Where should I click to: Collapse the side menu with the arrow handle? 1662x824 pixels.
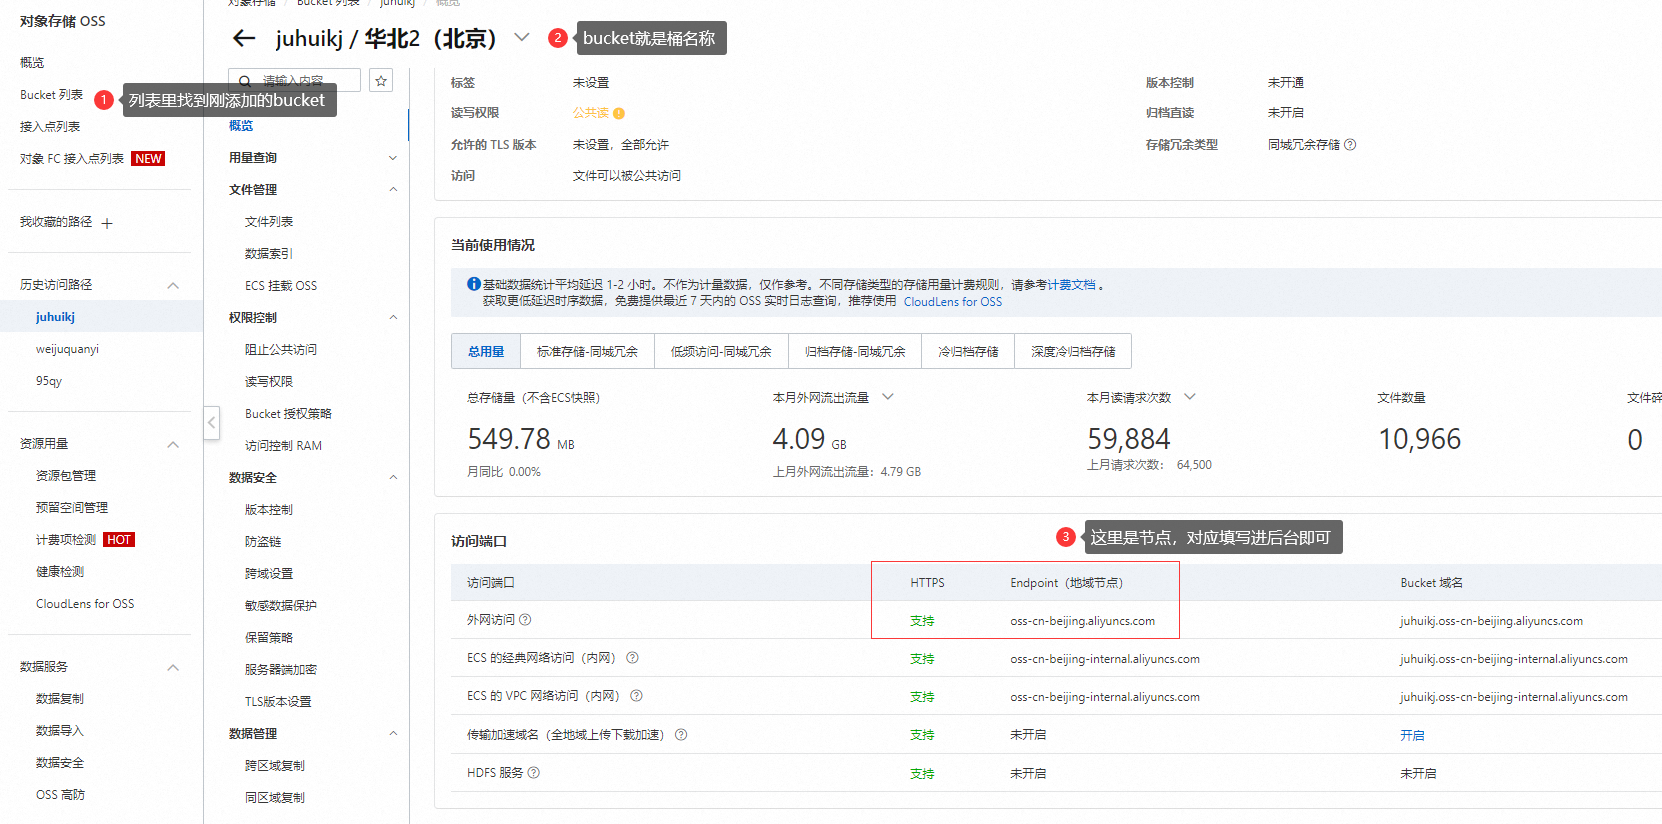coord(212,422)
